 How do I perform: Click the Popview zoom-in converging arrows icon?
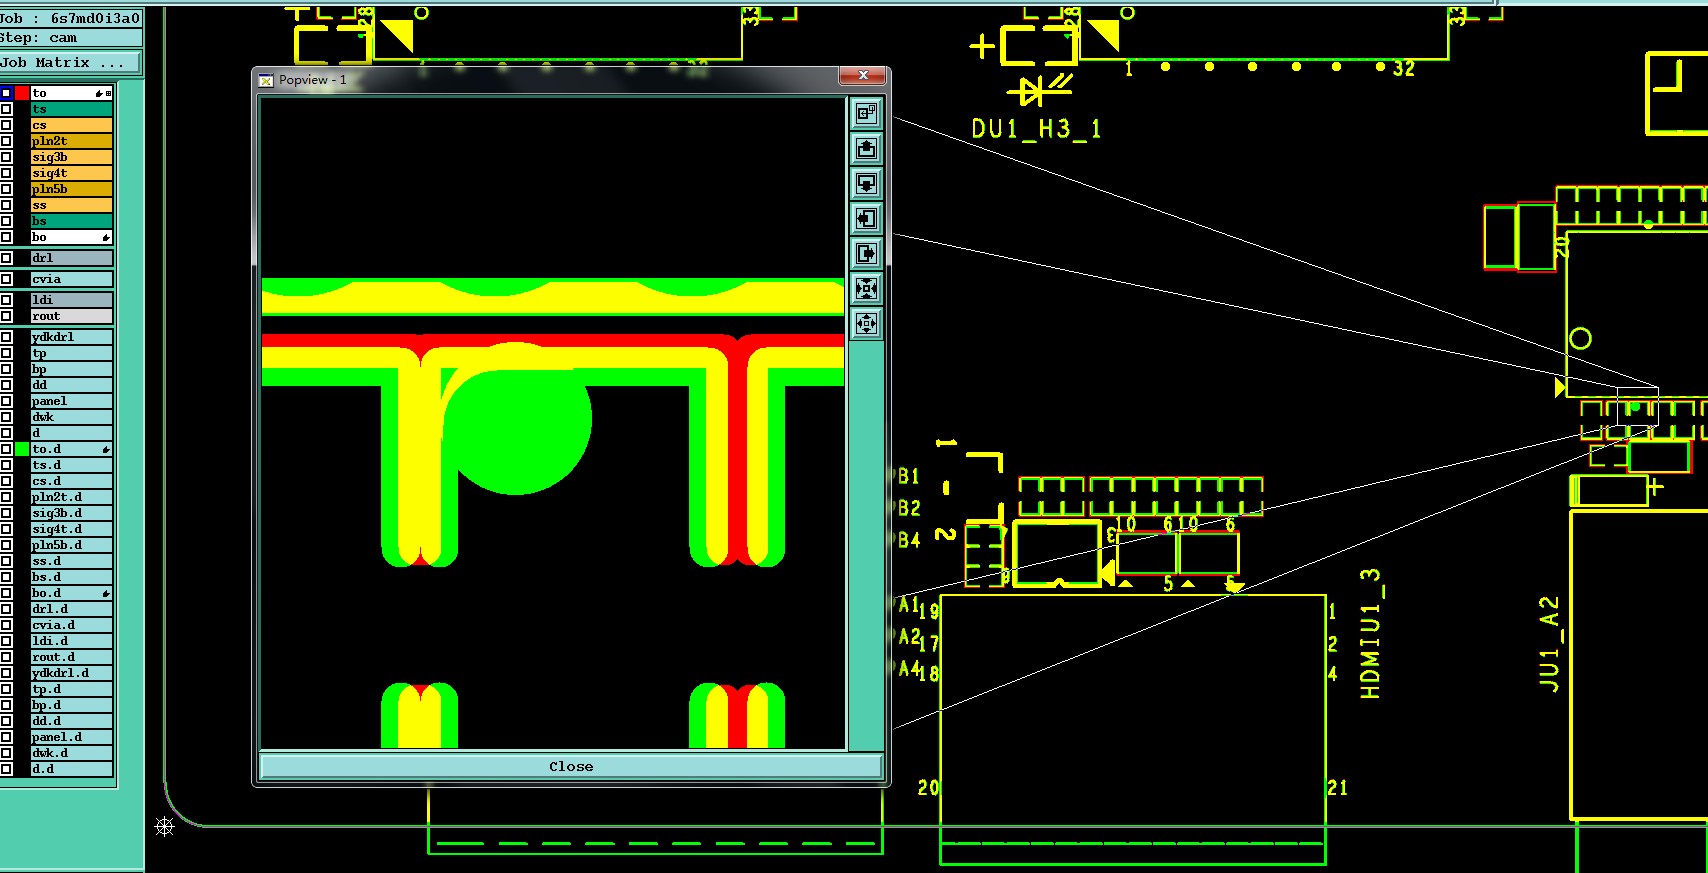(866, 289)
